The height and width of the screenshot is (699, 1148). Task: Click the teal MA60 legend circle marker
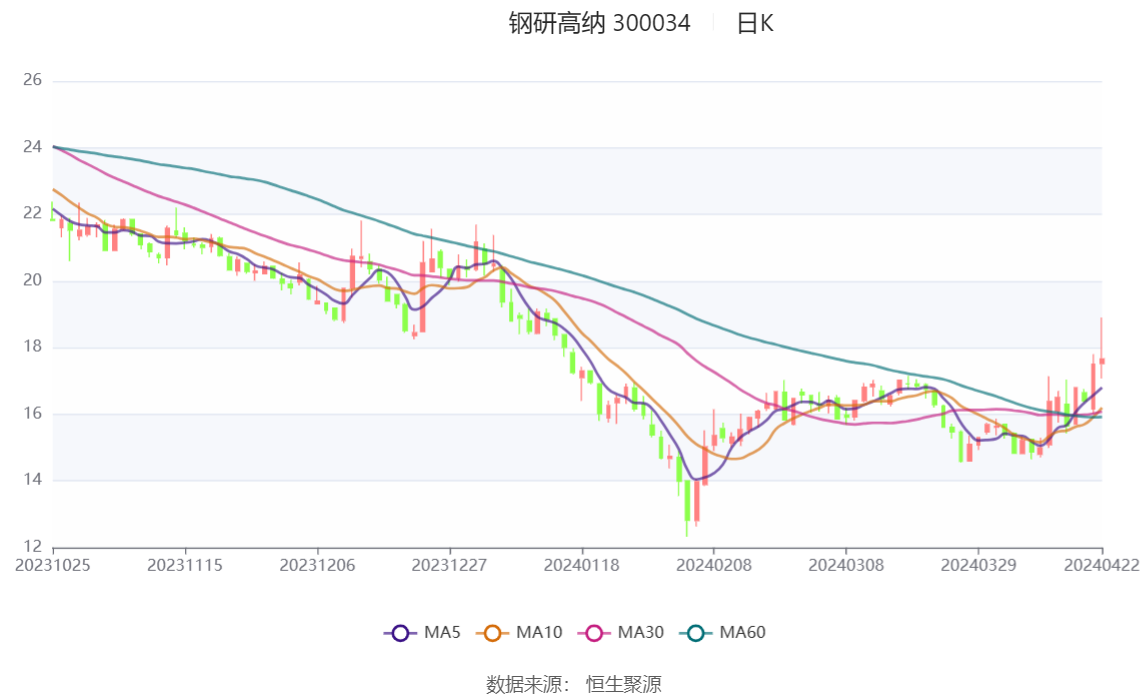[696, 633]
